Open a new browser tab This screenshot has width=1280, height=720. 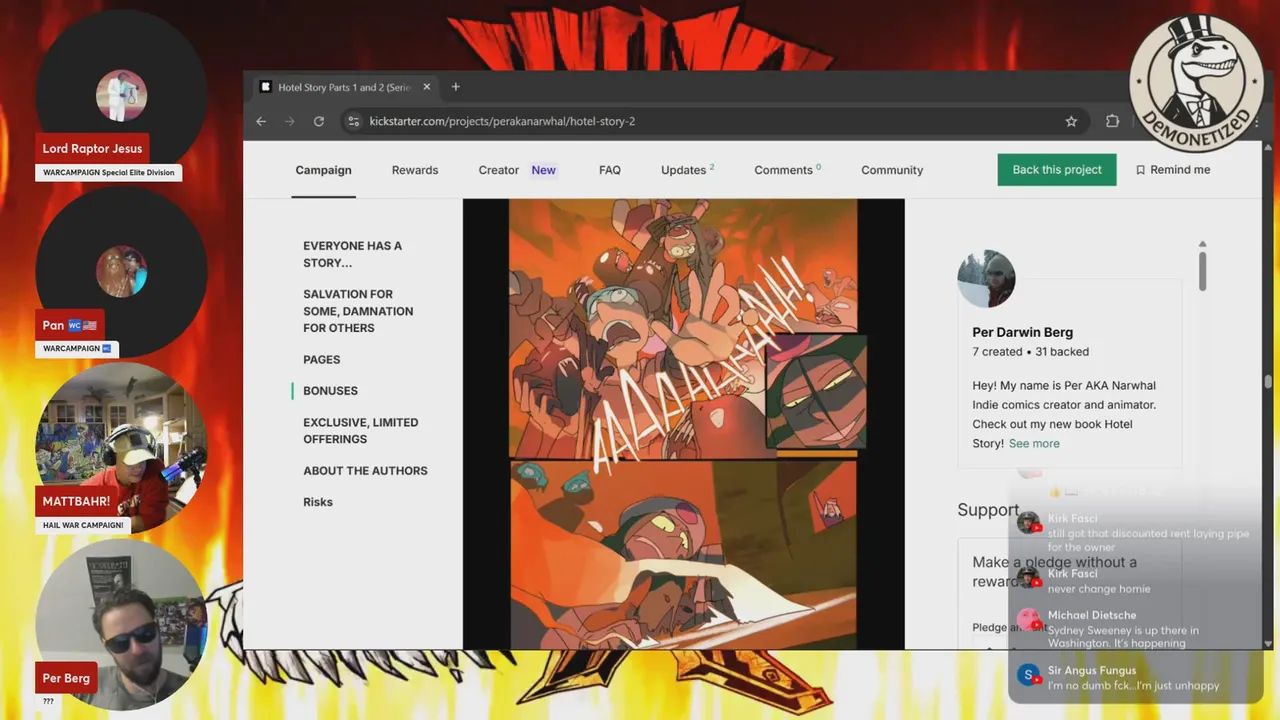click(x=455, y=87)
